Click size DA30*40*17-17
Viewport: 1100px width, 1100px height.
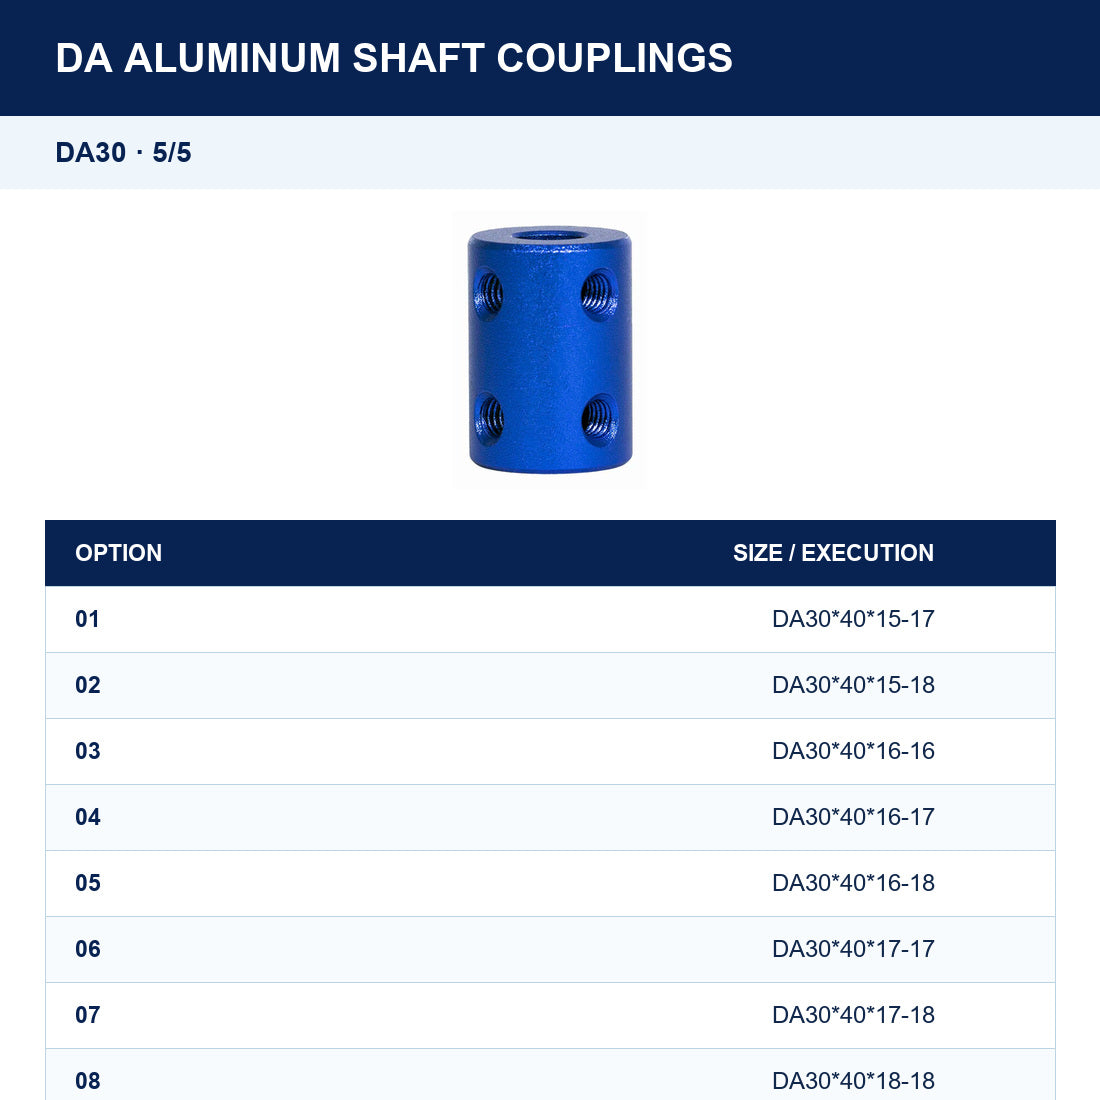853,948
